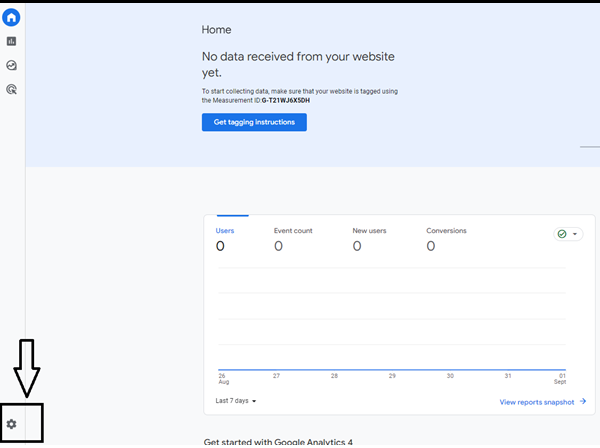Open the Admin gear icon
The image size is (600, 448).
[x=12, y=424]
